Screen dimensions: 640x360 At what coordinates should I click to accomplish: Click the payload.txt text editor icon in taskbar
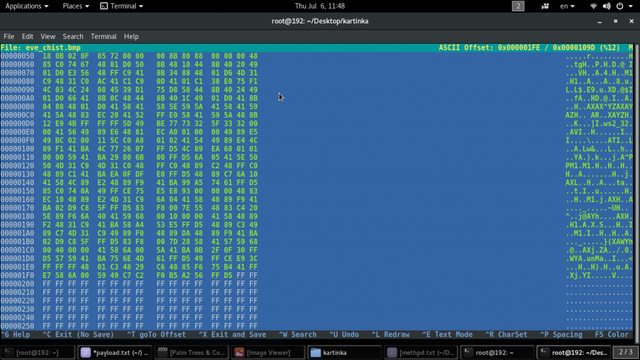pyautogui.click(x=85, y=352)
